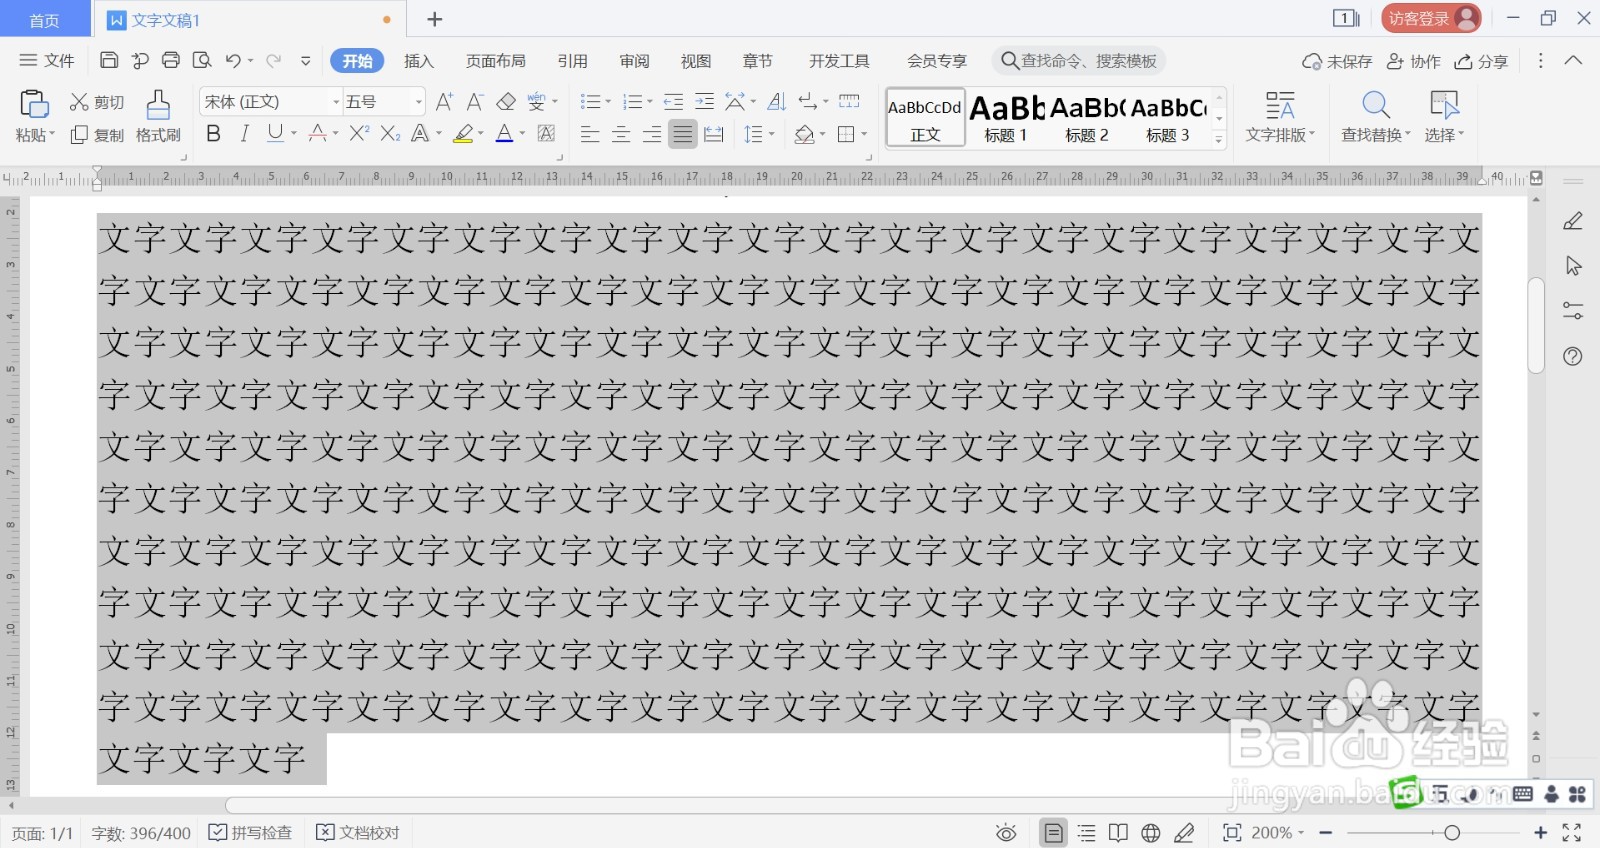1600x848 pixels.
Task: Open the borders dropdown arrow
Action: [x=864, y=134]
